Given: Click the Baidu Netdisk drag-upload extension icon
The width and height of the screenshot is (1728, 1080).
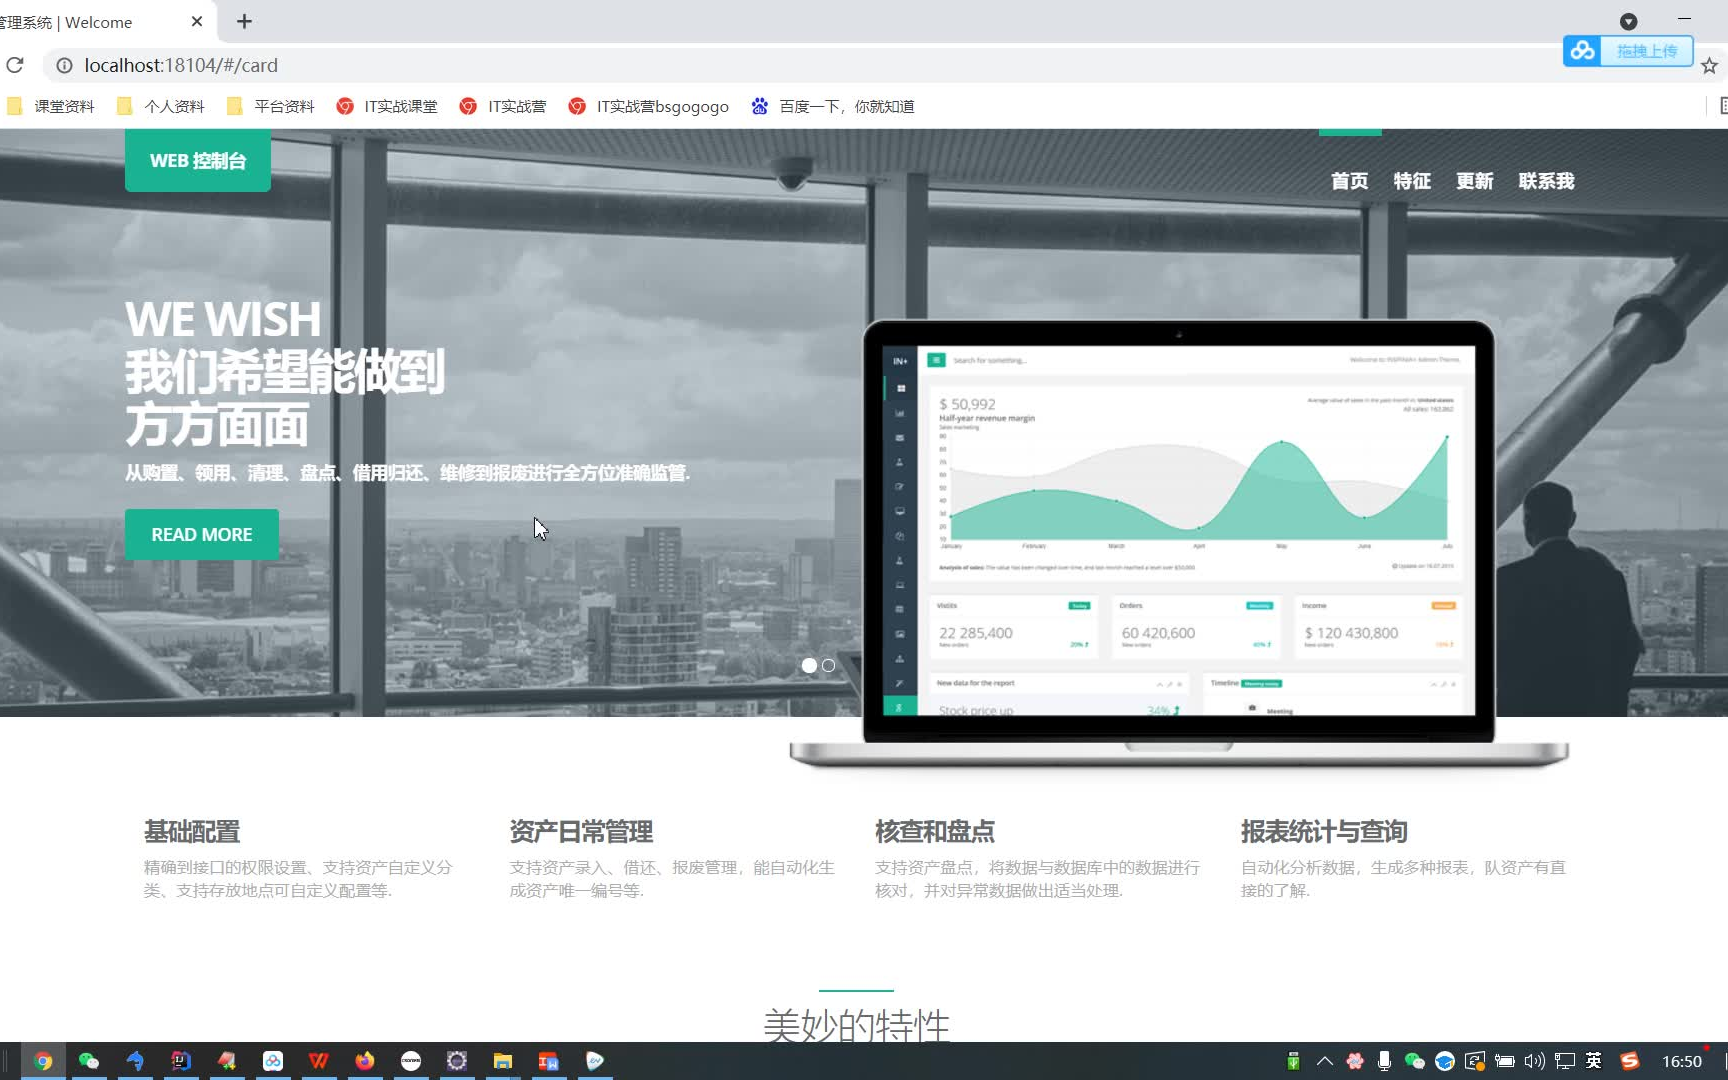Looking at the screenshot, I should [1581, 50].
